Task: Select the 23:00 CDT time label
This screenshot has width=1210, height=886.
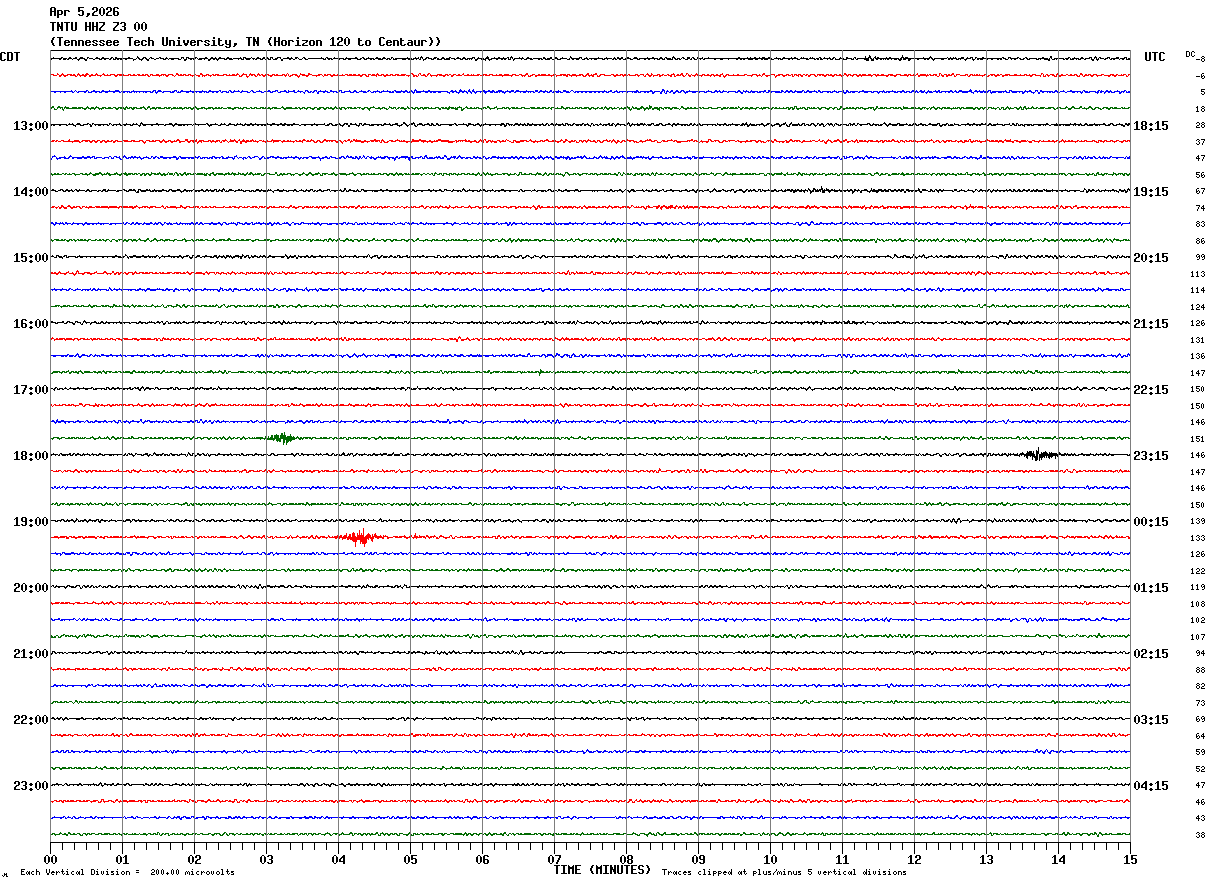Action: (x=30, y=786)
